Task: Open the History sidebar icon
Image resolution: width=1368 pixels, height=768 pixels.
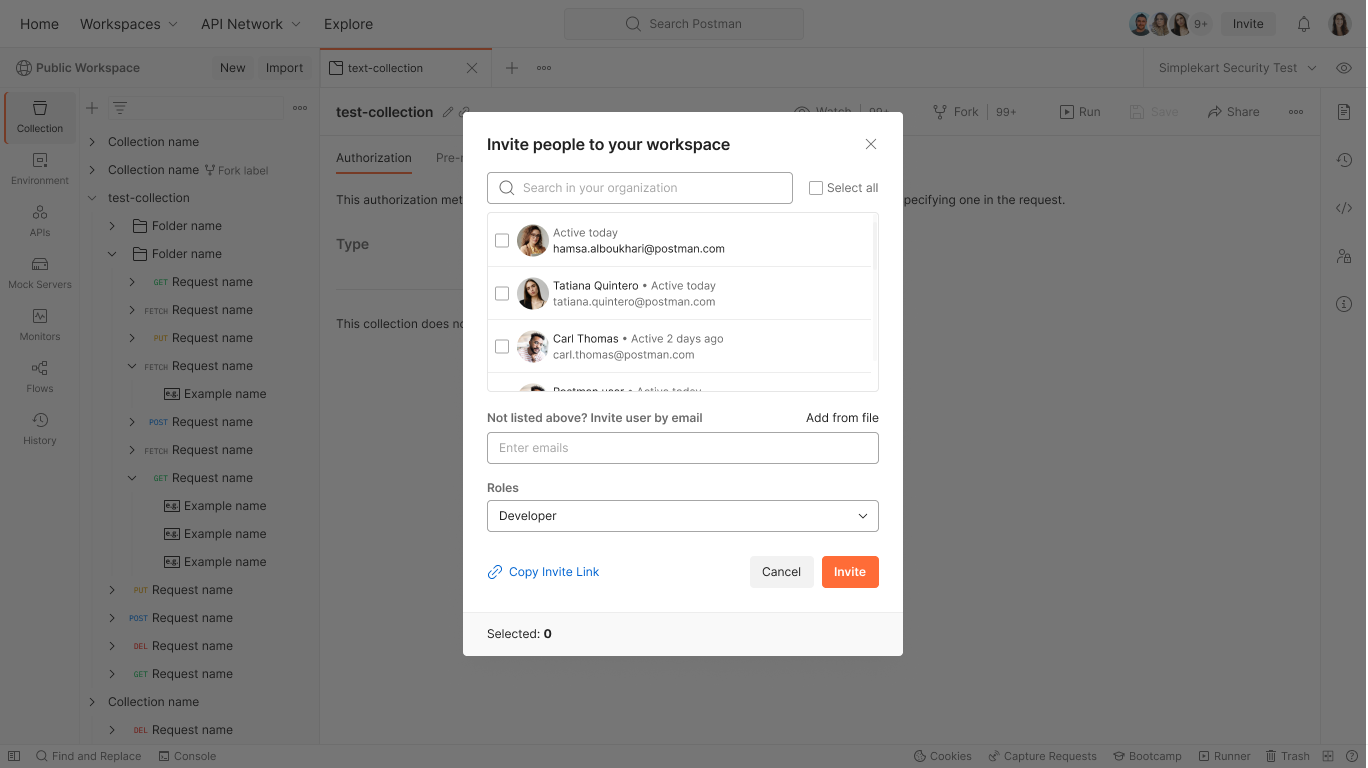Action: [x=40, y=429]
